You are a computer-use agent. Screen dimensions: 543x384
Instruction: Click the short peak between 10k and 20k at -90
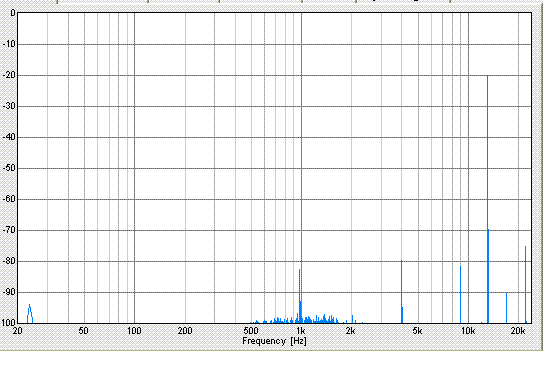point(506,308)
